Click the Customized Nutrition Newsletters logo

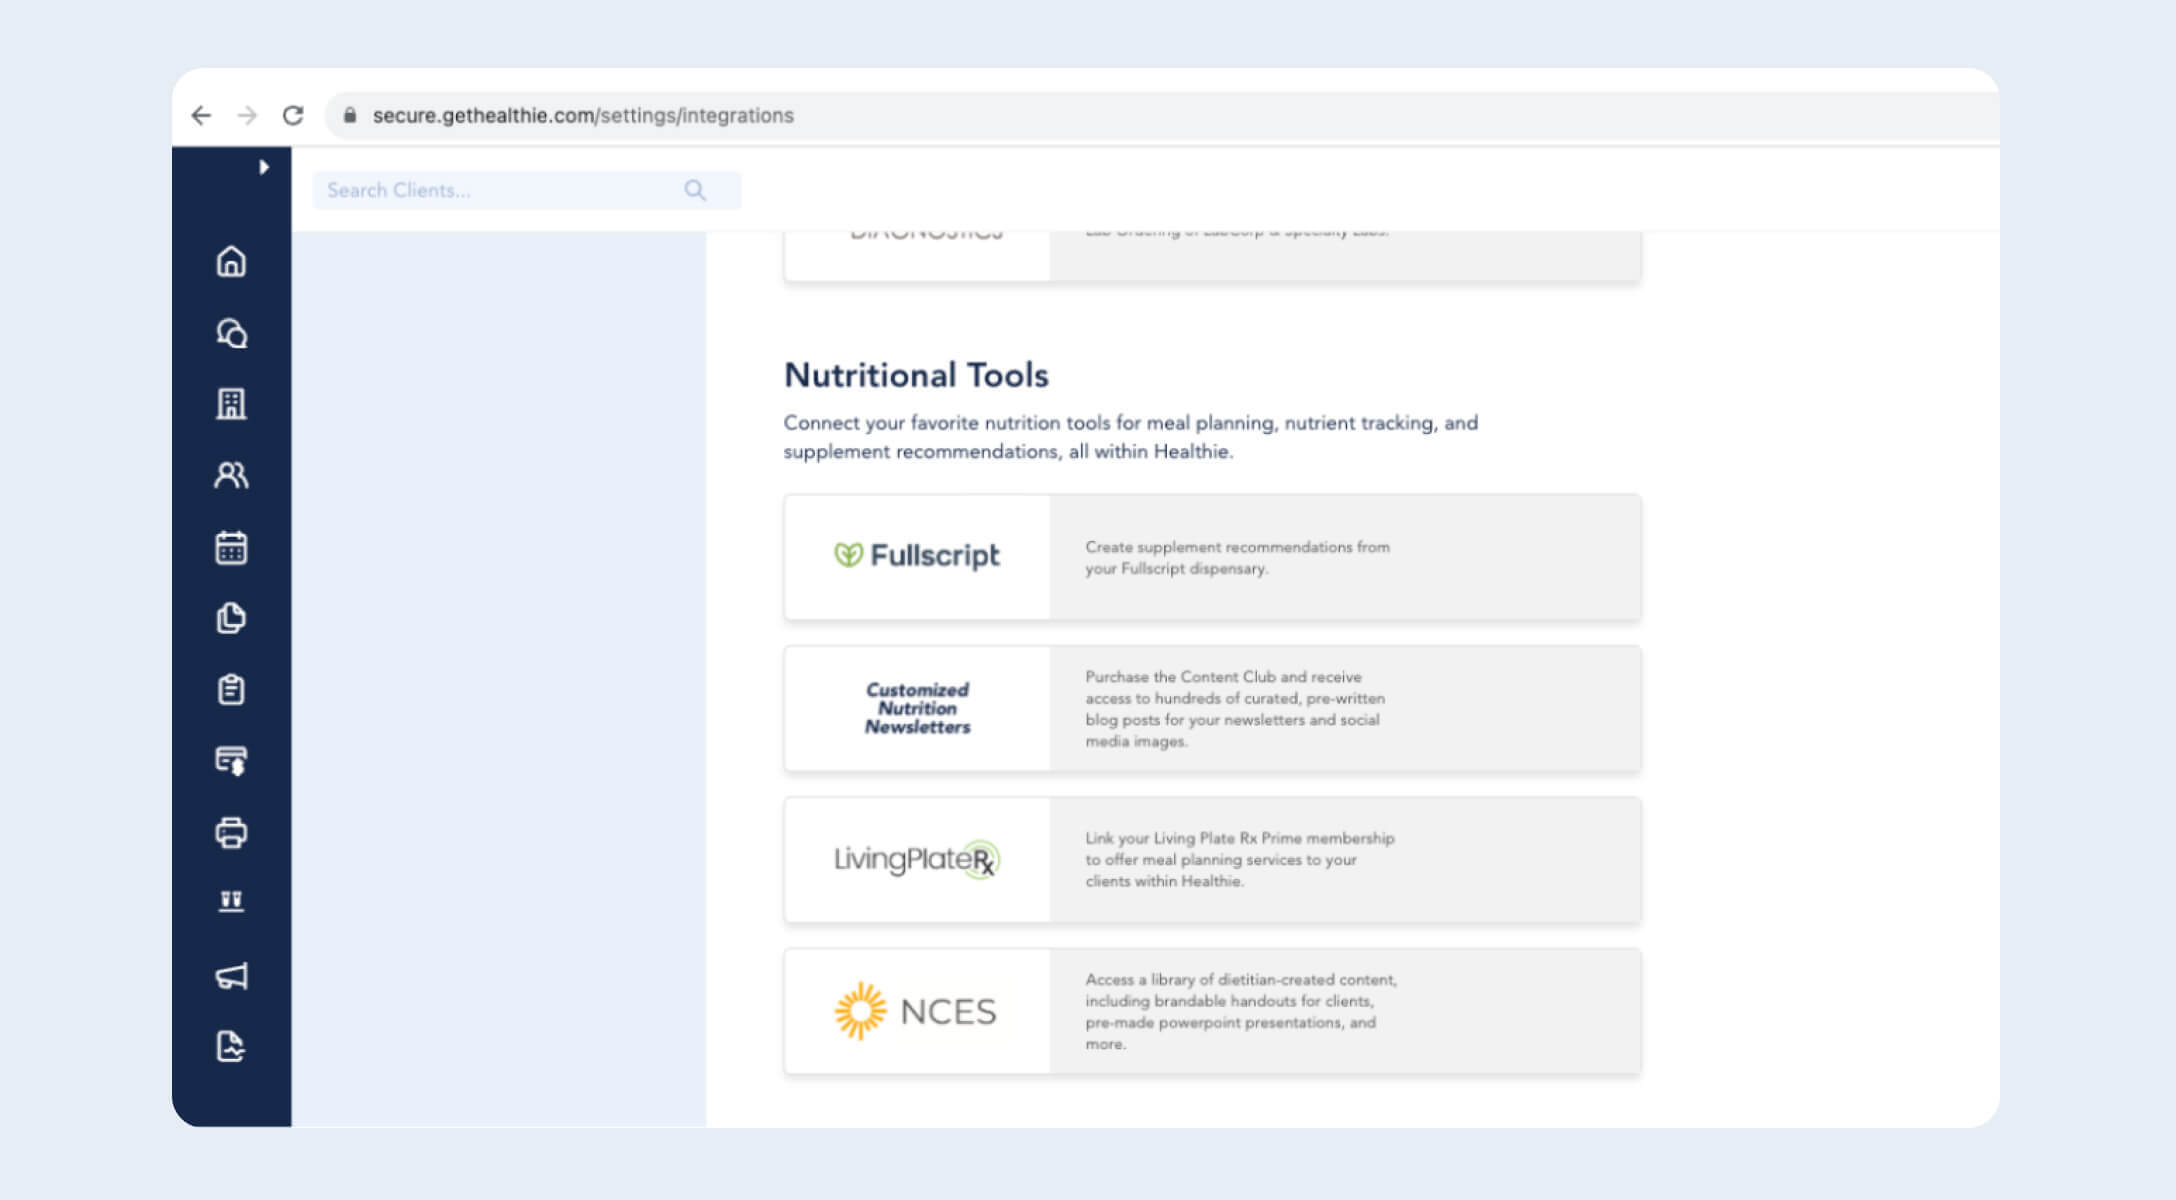[x=917, y=708]
